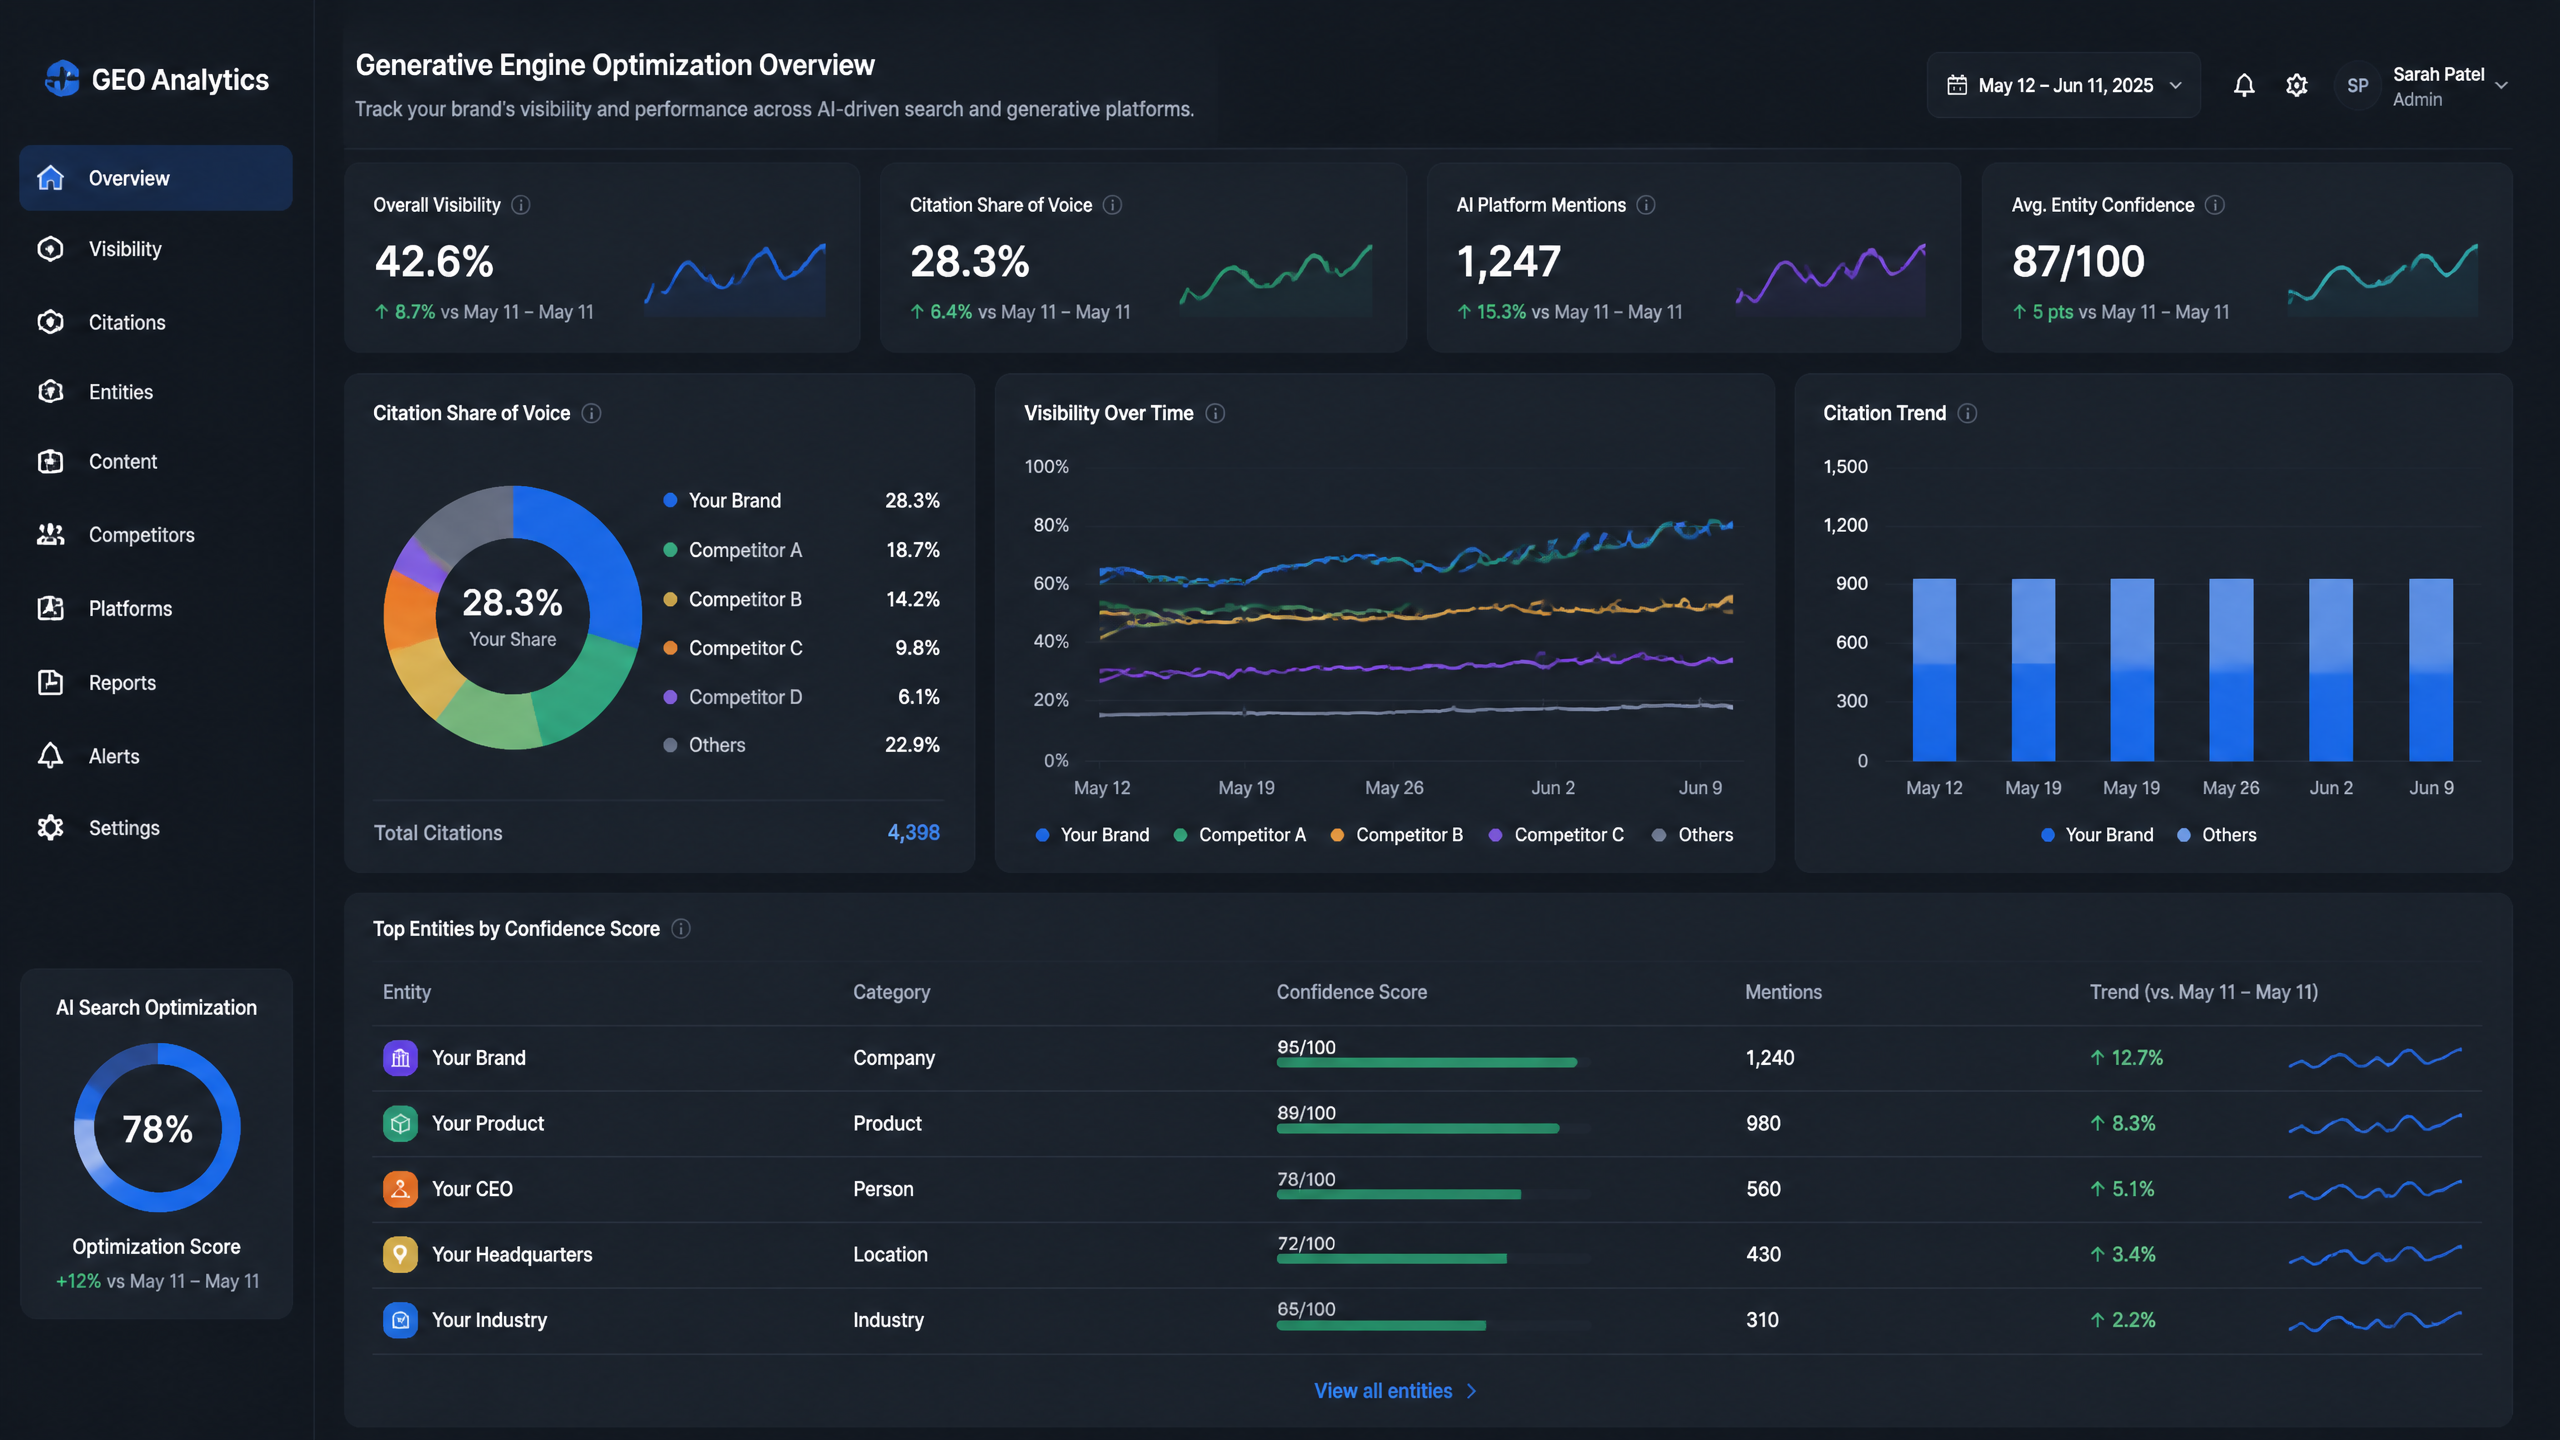The image size is (2560, 1440).
Task: Toggle Competitor C series in Visibility Over Time legend
Action: tap(1556, 835)
